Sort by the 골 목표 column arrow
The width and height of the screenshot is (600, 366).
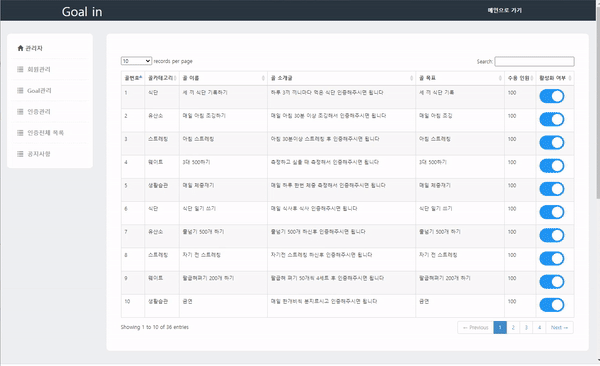501,78
